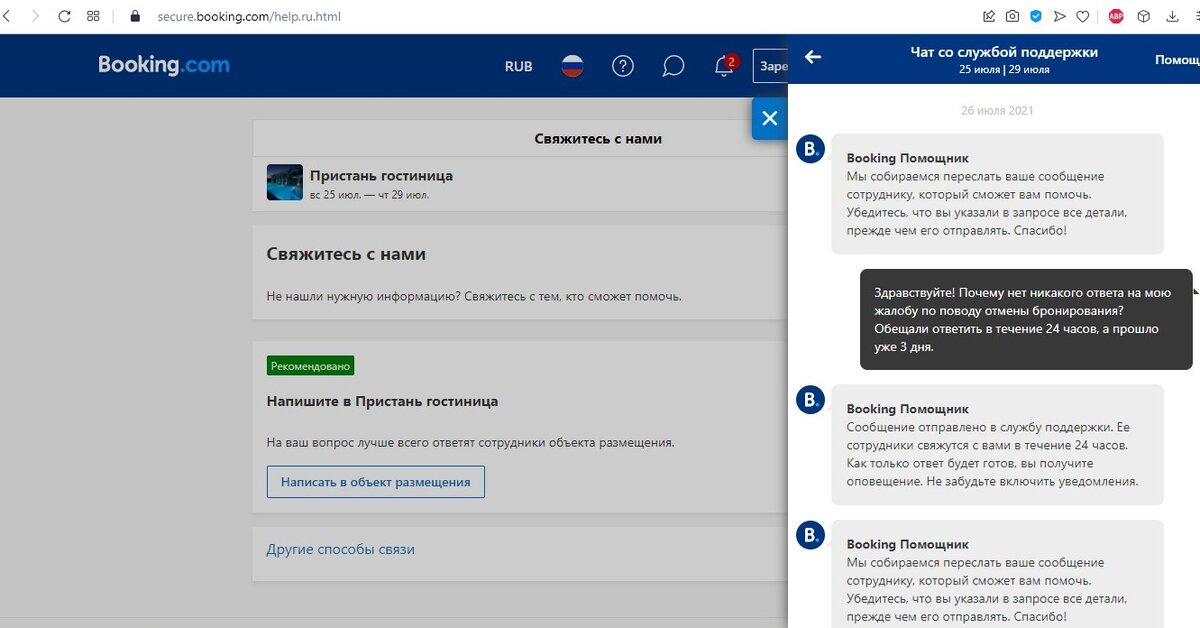Click the third Booking Помощник avatar icon
Screen dimensions: 1200x628
810,536
